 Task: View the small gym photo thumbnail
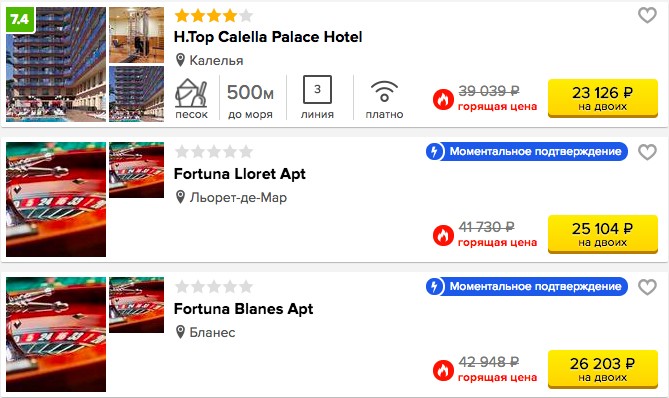coord(136,35)
